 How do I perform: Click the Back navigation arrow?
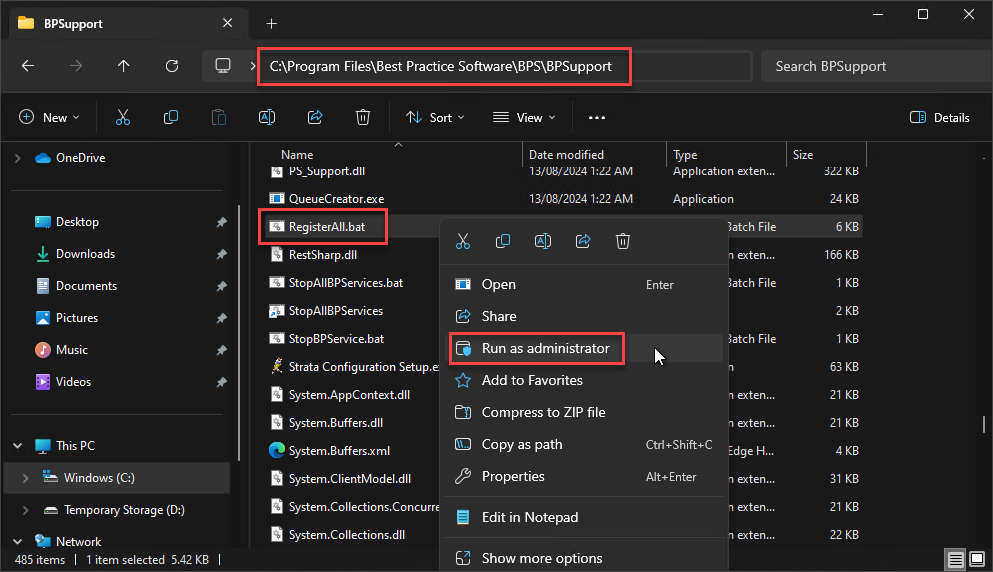tap(28, 66)
